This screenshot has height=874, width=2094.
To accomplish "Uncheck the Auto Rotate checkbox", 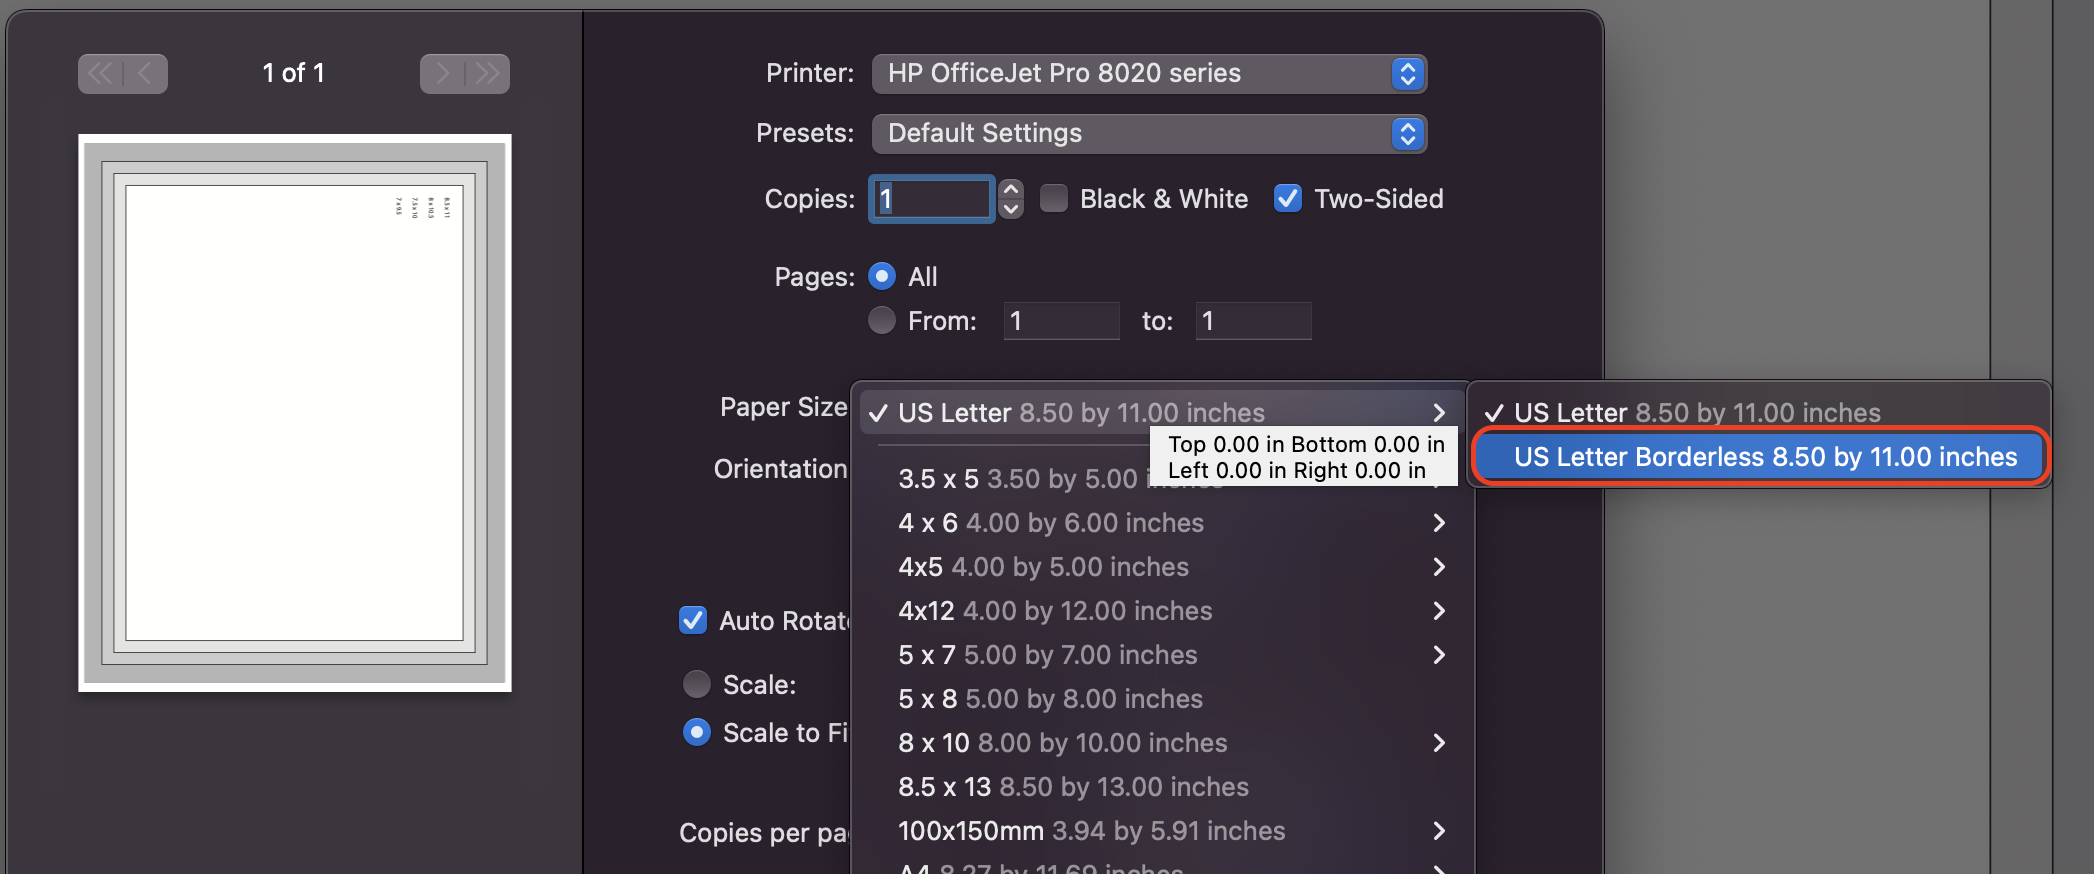I will click(x=693, y=620).
